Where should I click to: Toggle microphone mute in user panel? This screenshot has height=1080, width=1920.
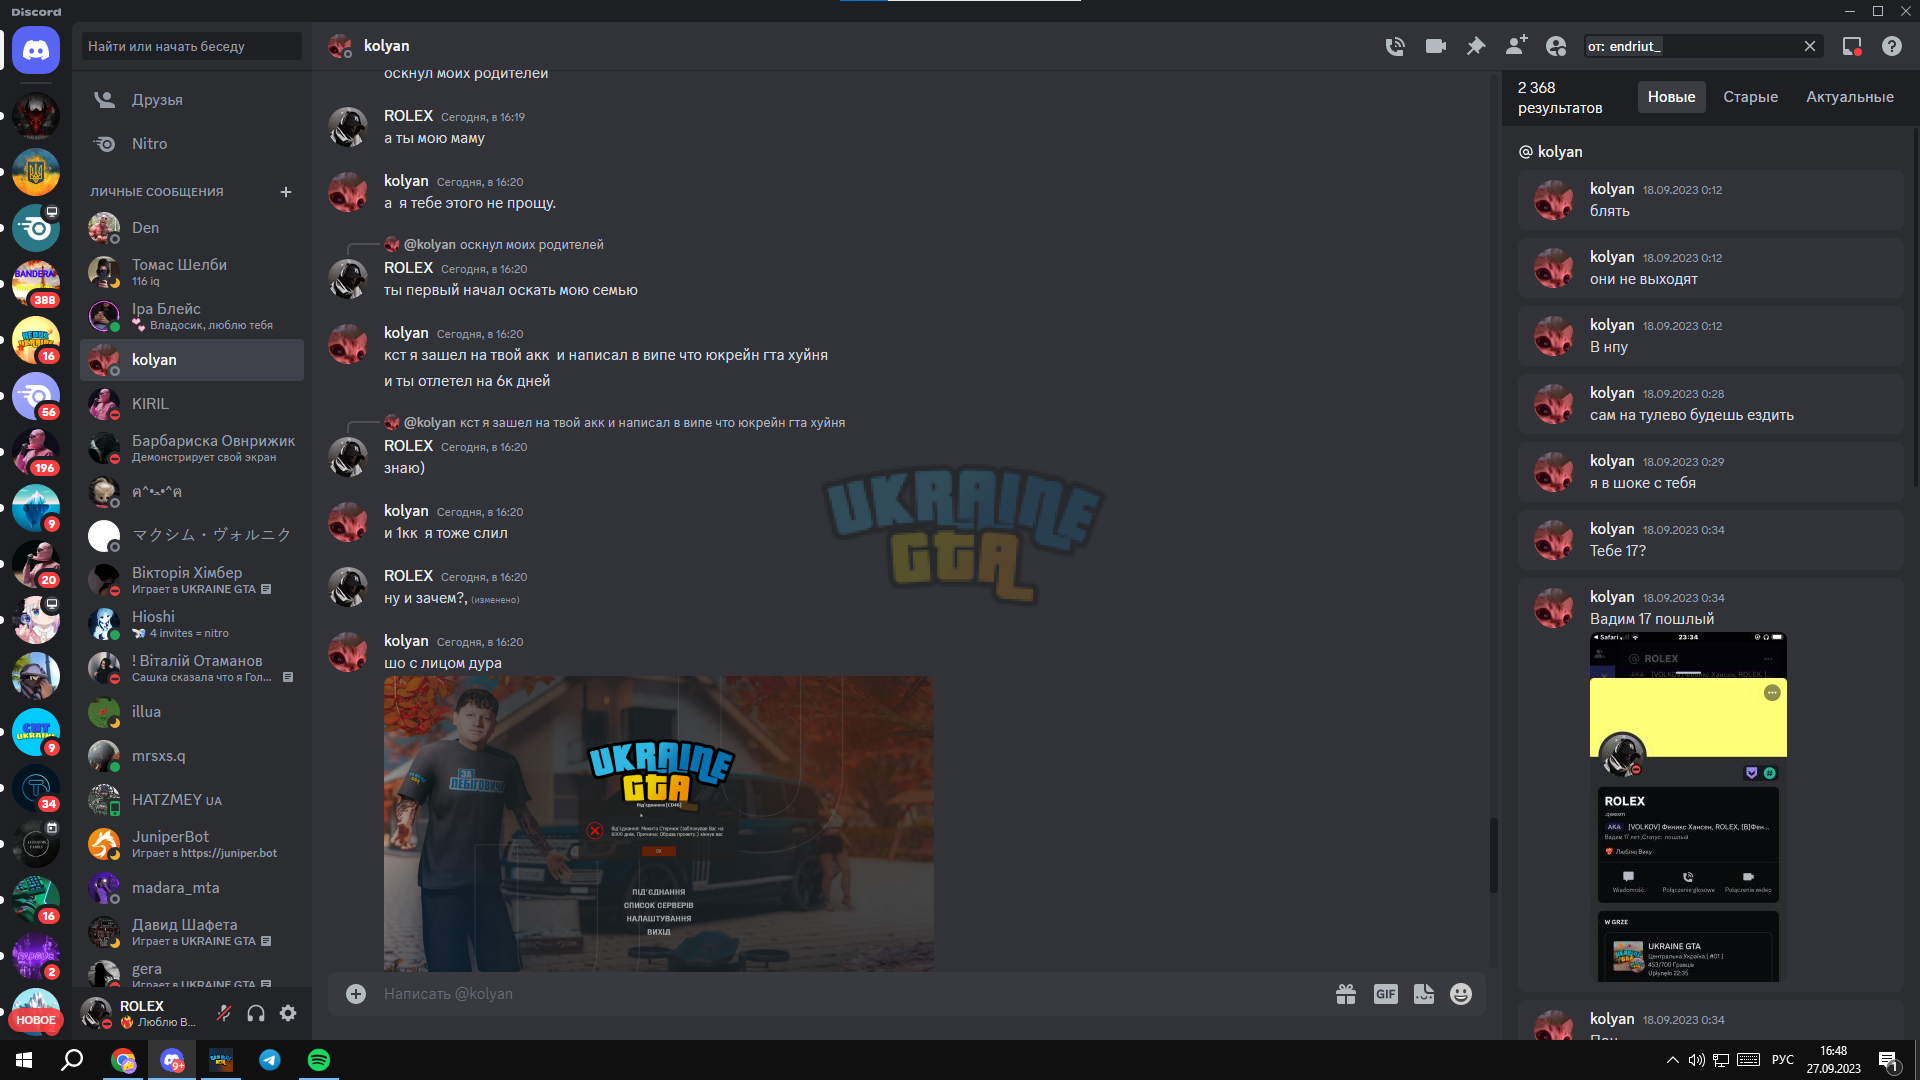(x=224, y=1013)
